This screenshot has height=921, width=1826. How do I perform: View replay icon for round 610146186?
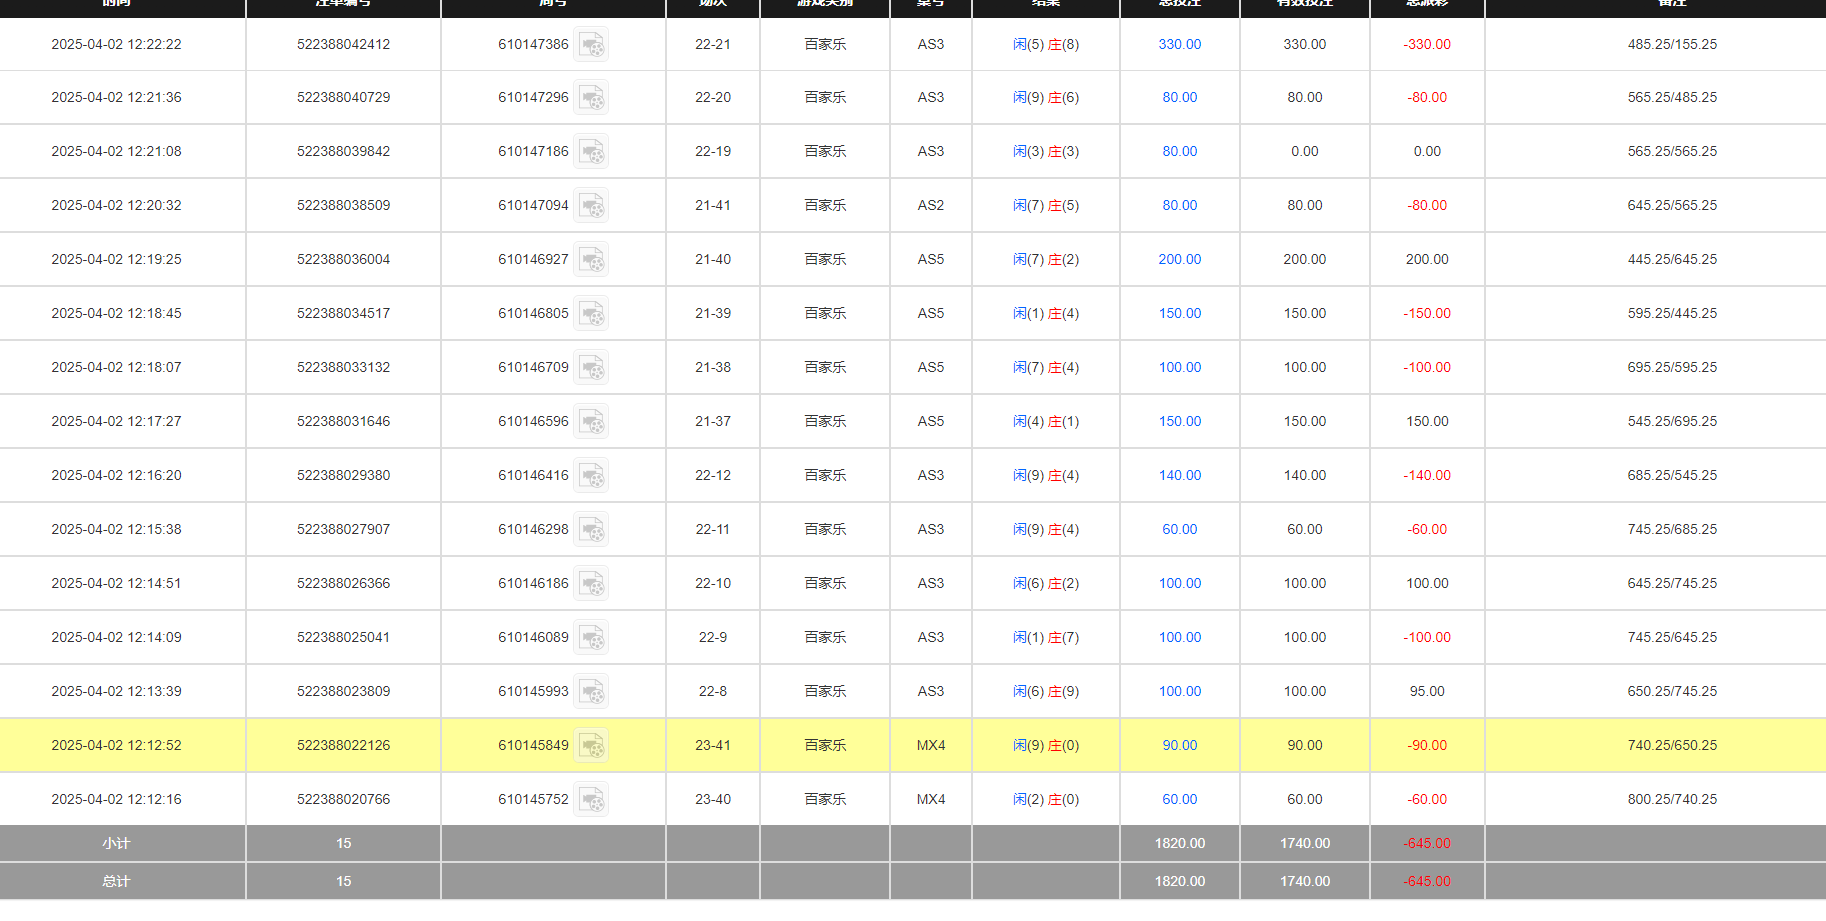click(591, 584)
